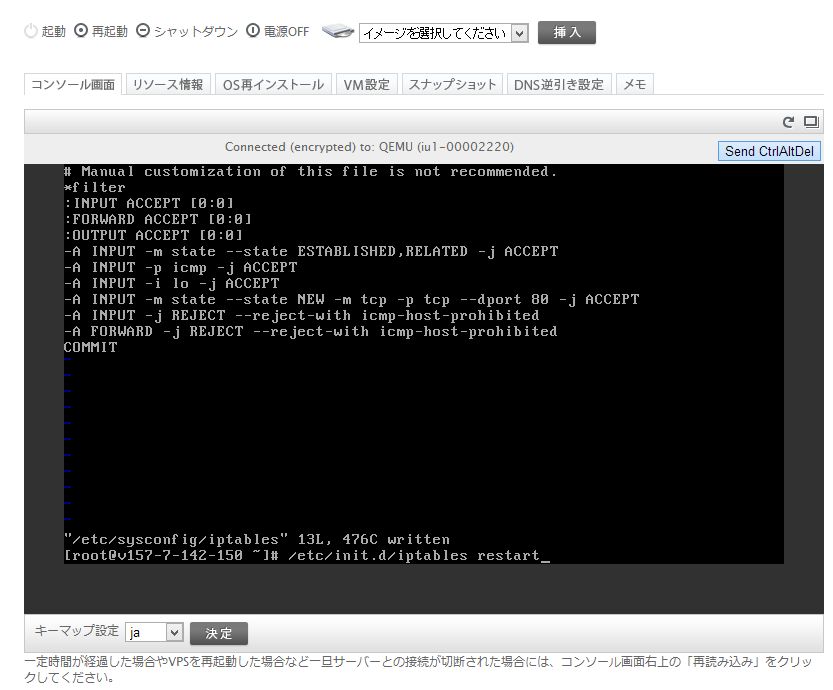
Task: Click the シャットダウン text label
Action: click(196, 31)
